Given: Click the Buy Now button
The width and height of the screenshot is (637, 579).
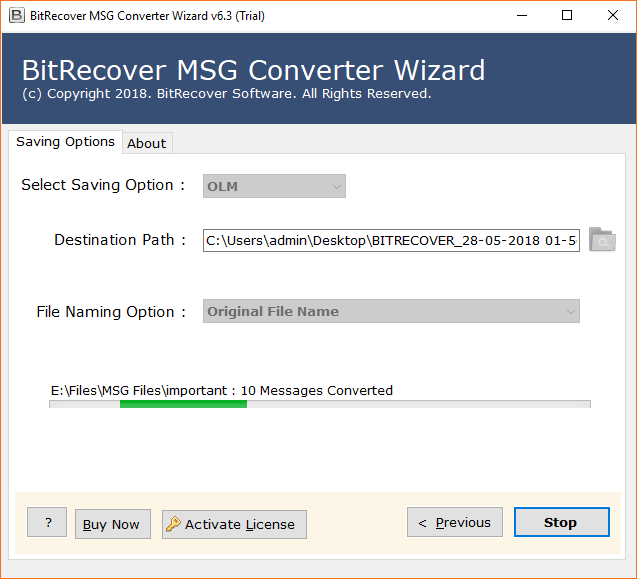Looking at the screenshot, I should 113,524.
